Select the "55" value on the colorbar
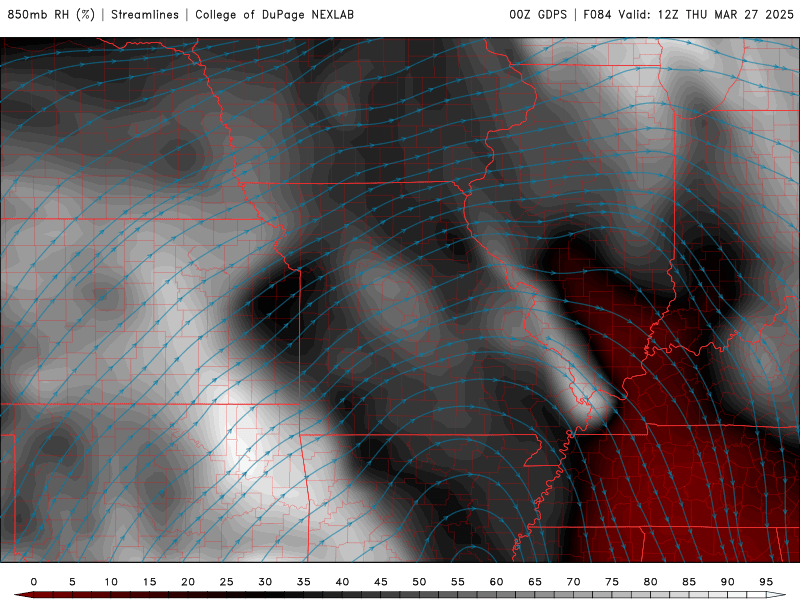Image resolution: width=800 pixels, height=600 pixels. point(458,582)
